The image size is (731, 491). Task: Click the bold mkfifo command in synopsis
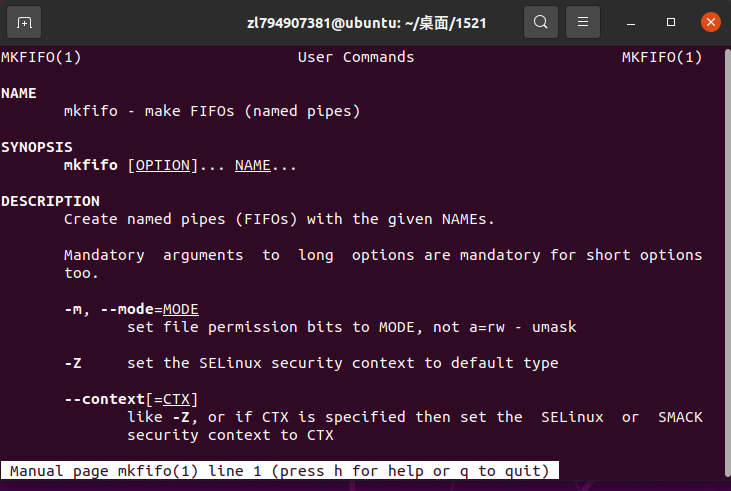[91, 165]
